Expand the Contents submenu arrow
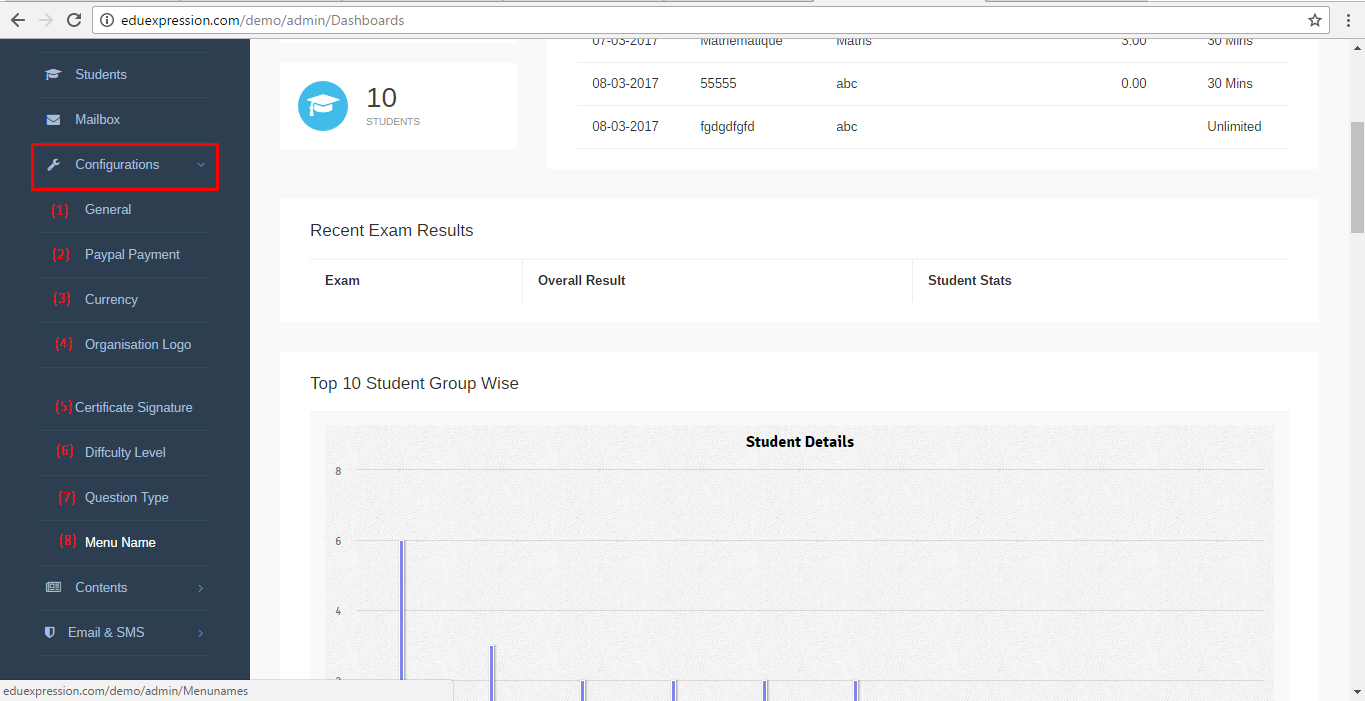Image resolution: width=1365 pixels, height=701 pixels. coord(201,588)
